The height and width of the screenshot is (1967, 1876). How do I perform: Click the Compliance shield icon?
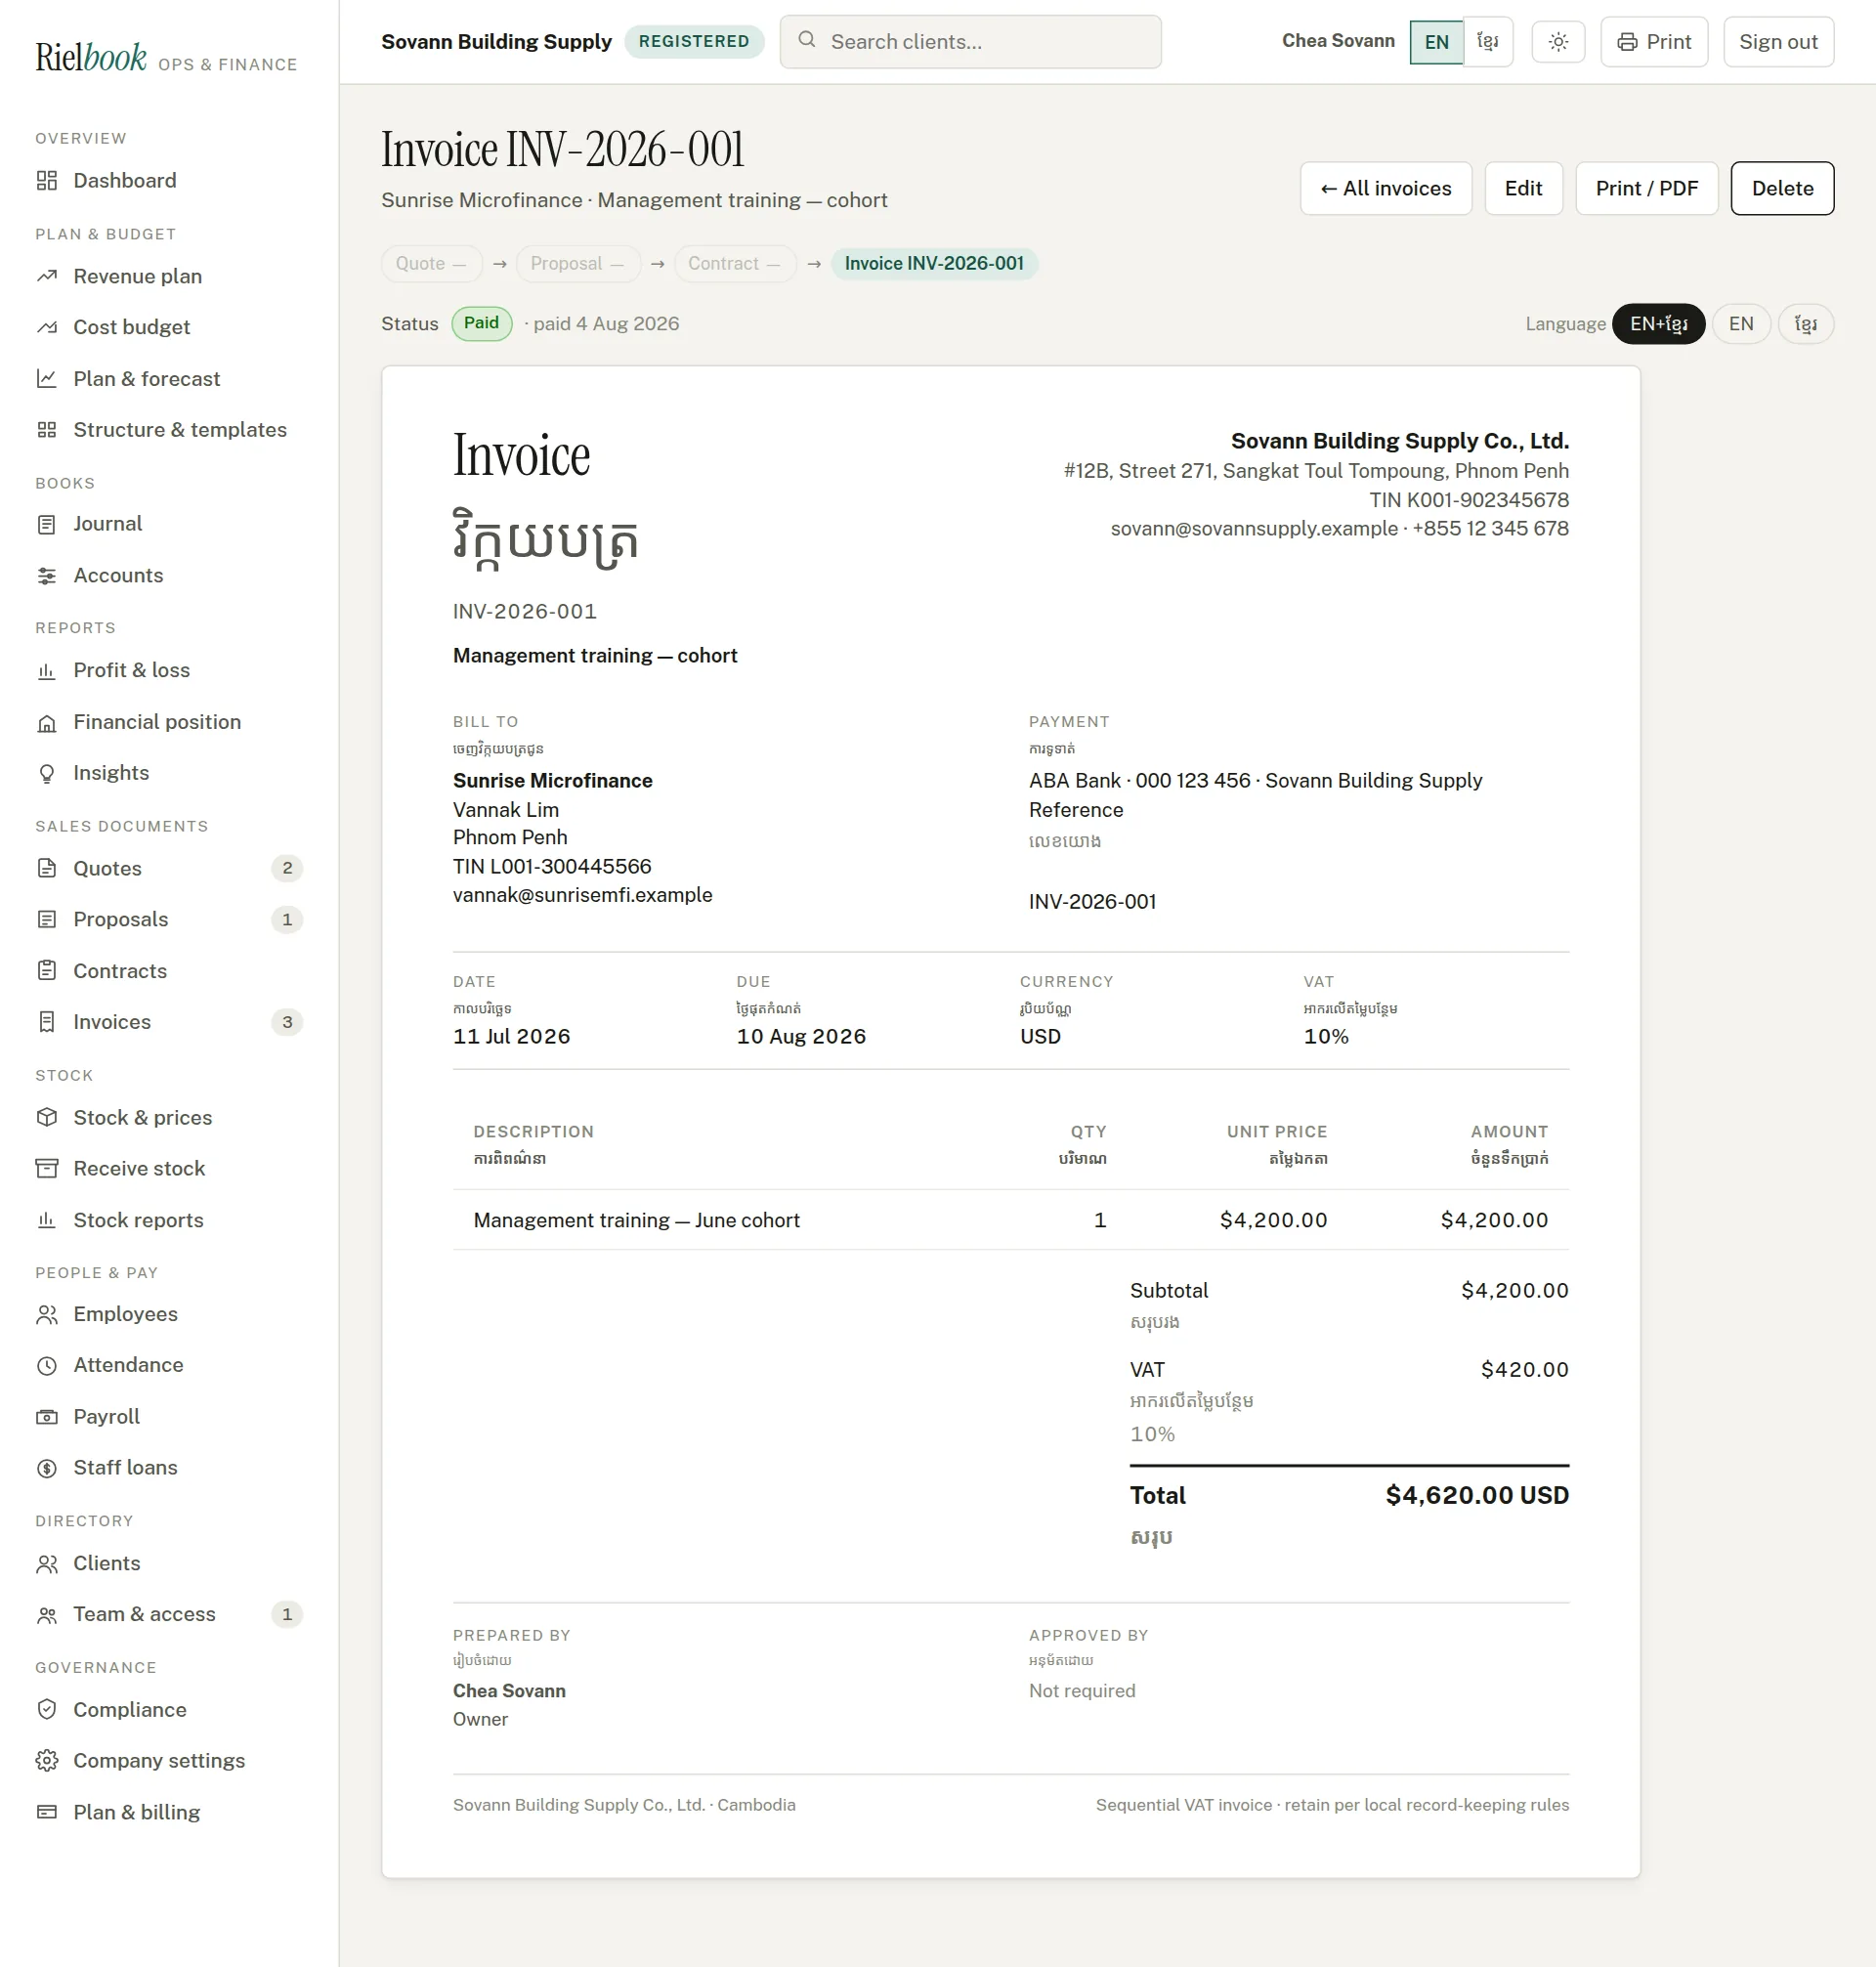47,1710
